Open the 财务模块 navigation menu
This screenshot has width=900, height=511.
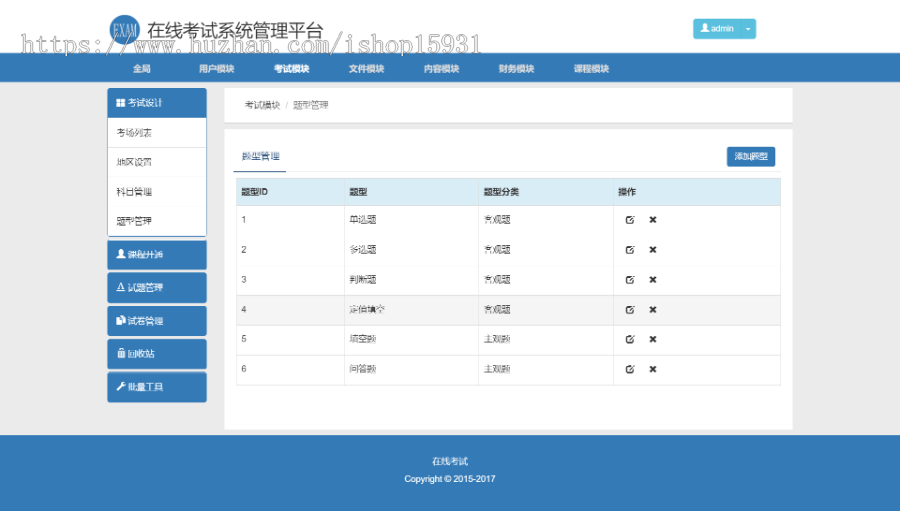tap(516, 68)
